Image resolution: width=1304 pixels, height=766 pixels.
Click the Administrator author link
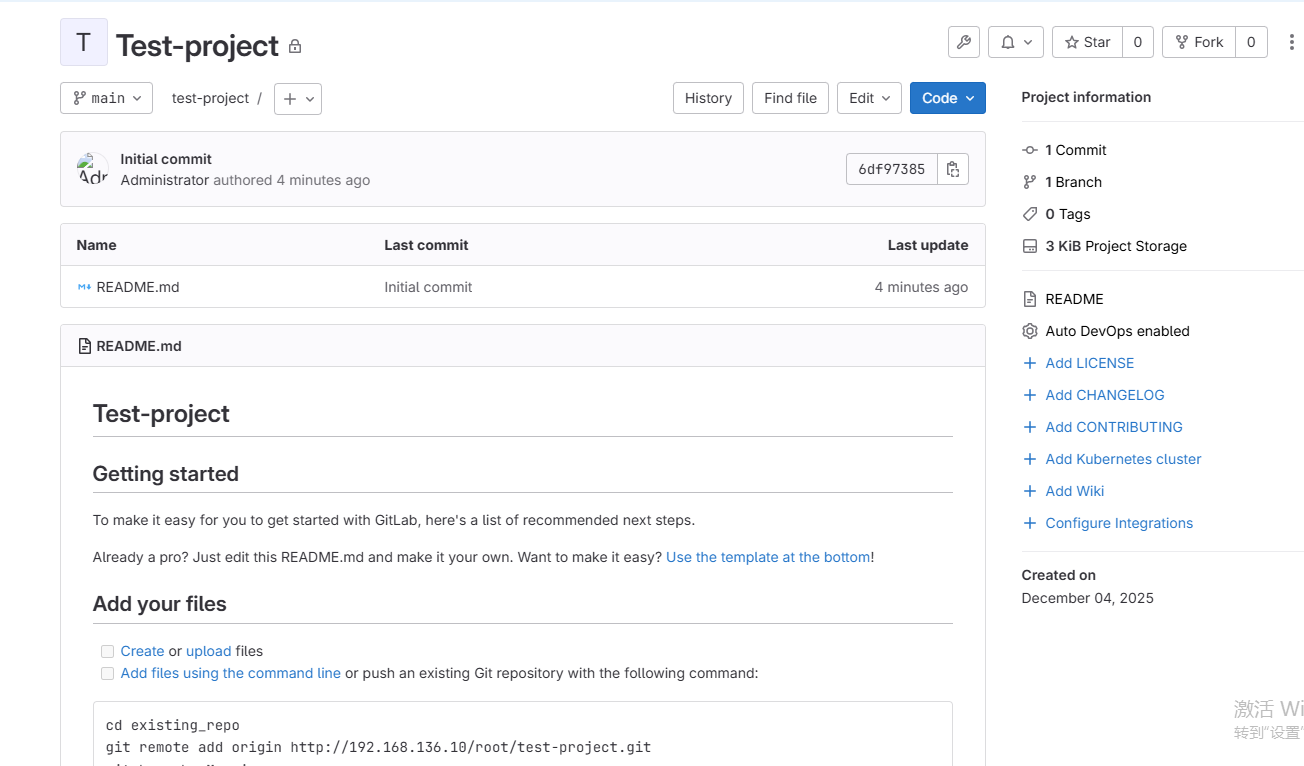click(x=165, y=180)
